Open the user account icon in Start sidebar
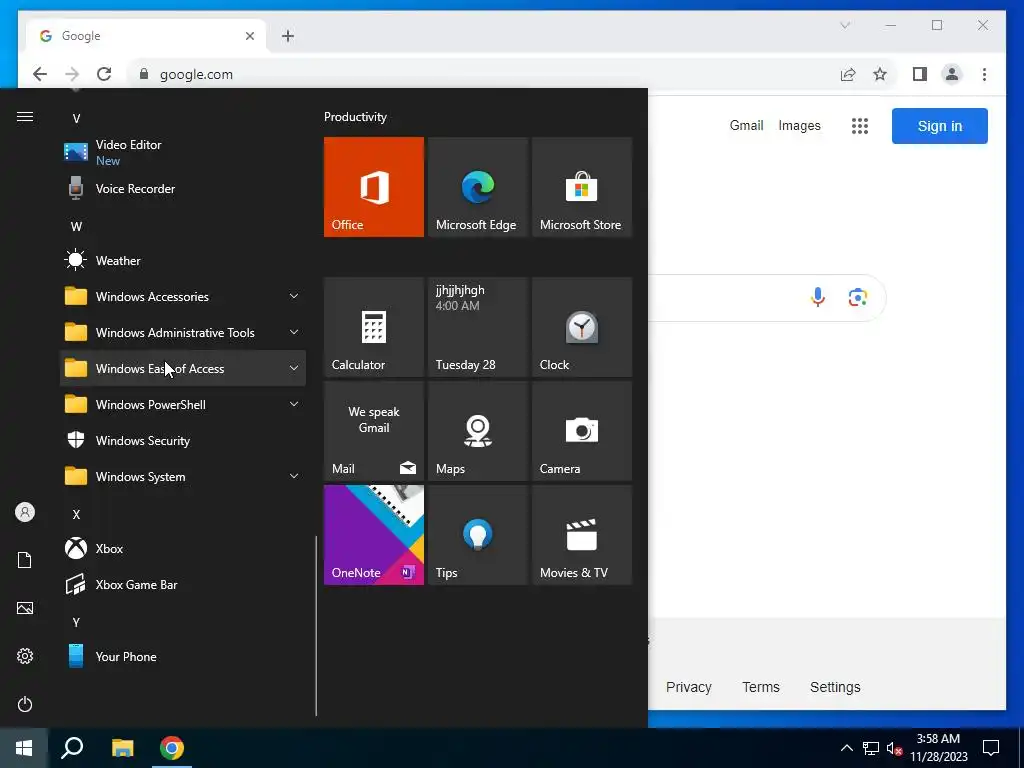The width and height of the screenshot is (1024, 768). tap(25, 512)
